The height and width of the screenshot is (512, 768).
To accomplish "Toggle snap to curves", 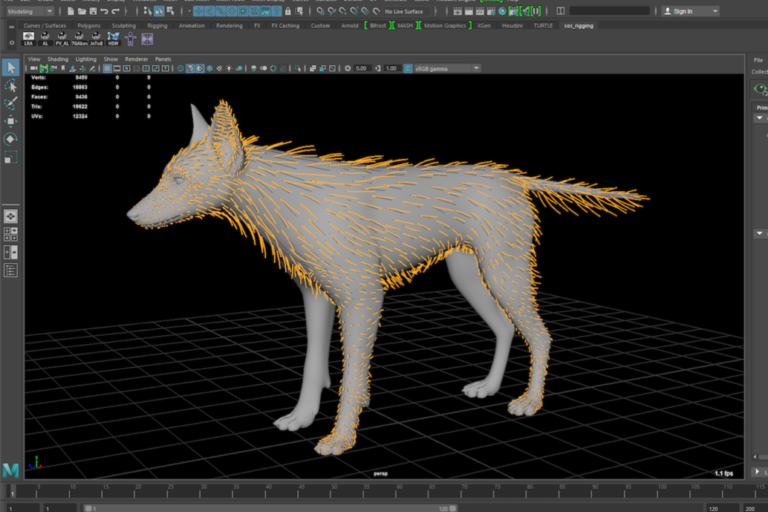I will pyautogui.click(x=332, y=11).
